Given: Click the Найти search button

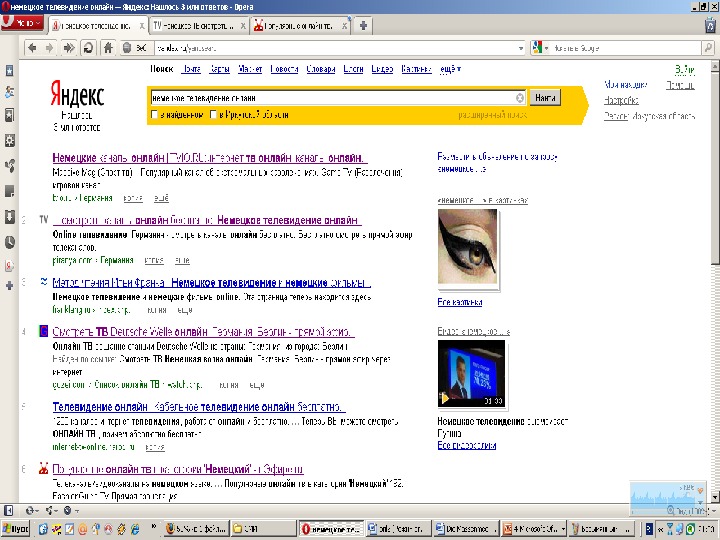Looking at the screenshot, I should [x=545, y=98].
